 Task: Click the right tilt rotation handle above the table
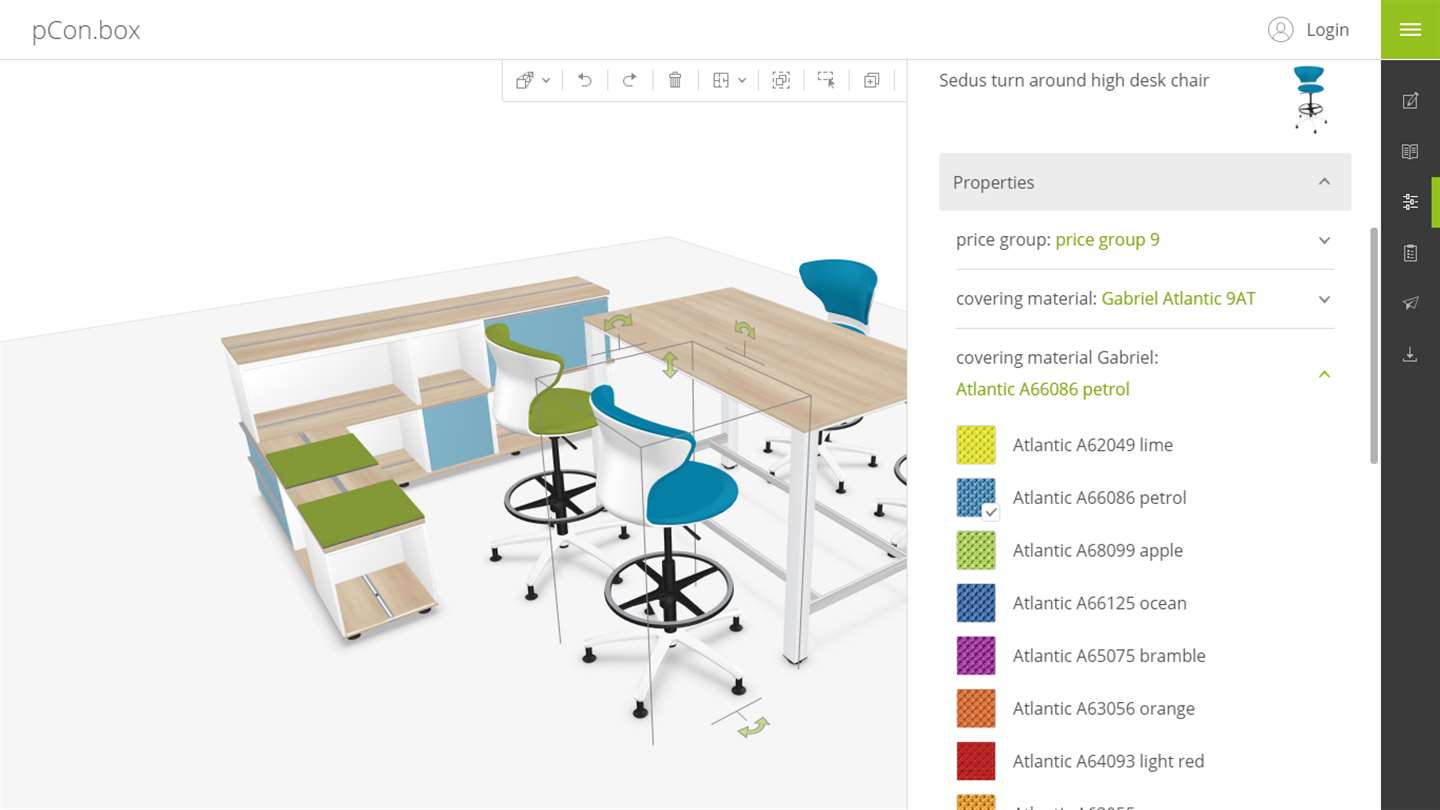pos(744,329)
